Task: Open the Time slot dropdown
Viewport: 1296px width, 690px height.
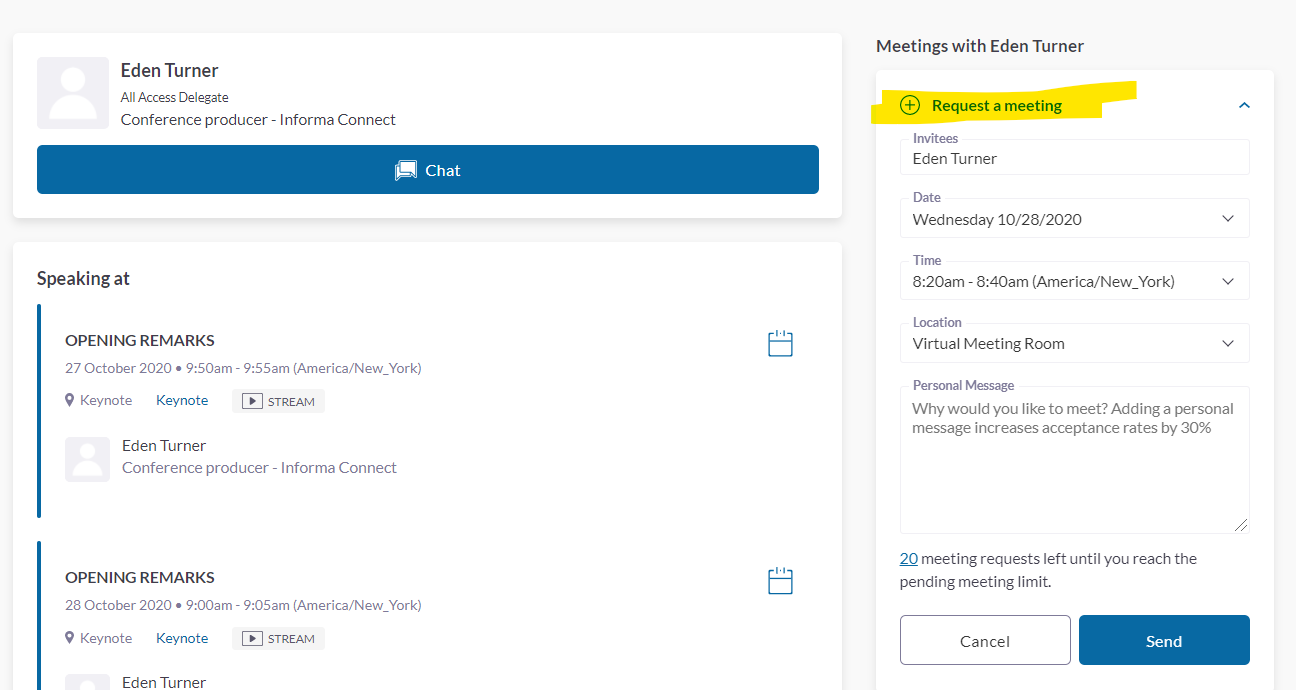Action: [1074, 281]
